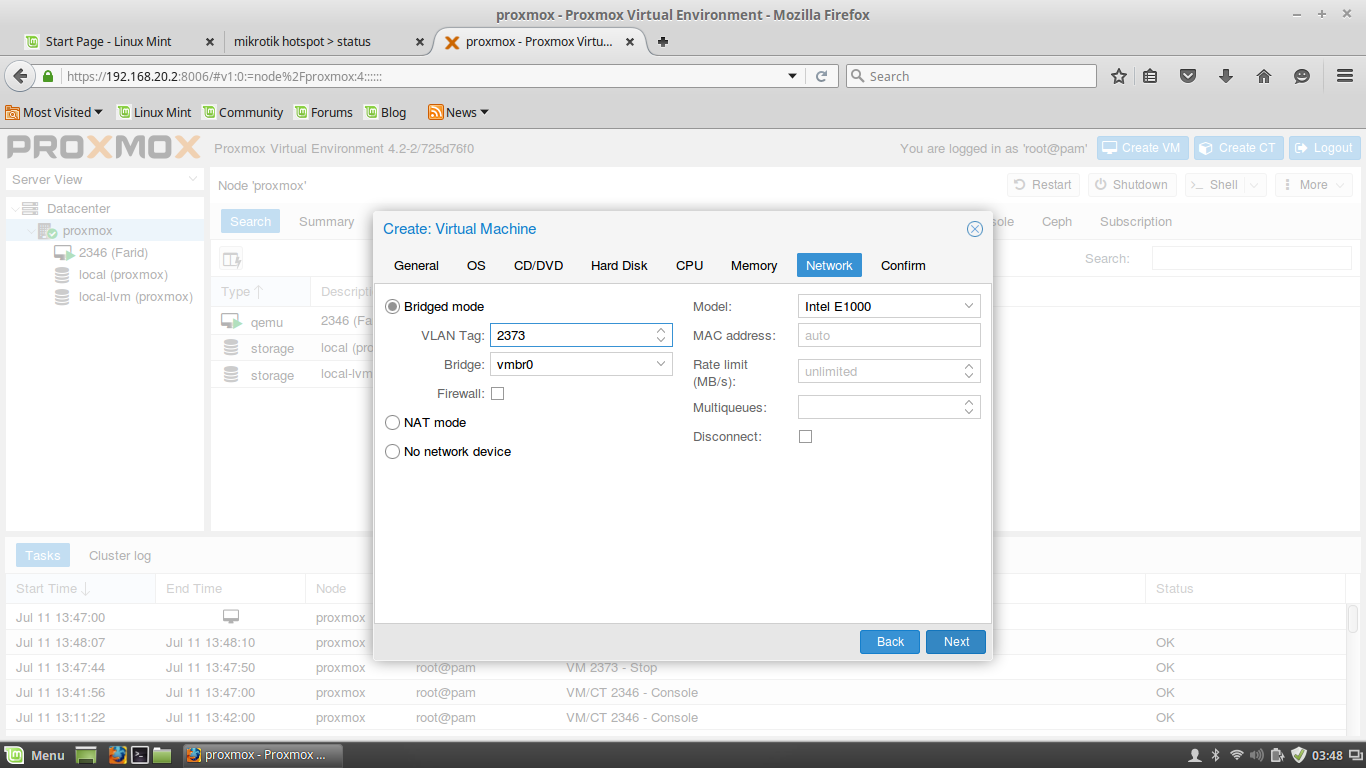This screenshot has height=768, width=1366.
Task: Click the Create CT button
Action: (1237, 148)
